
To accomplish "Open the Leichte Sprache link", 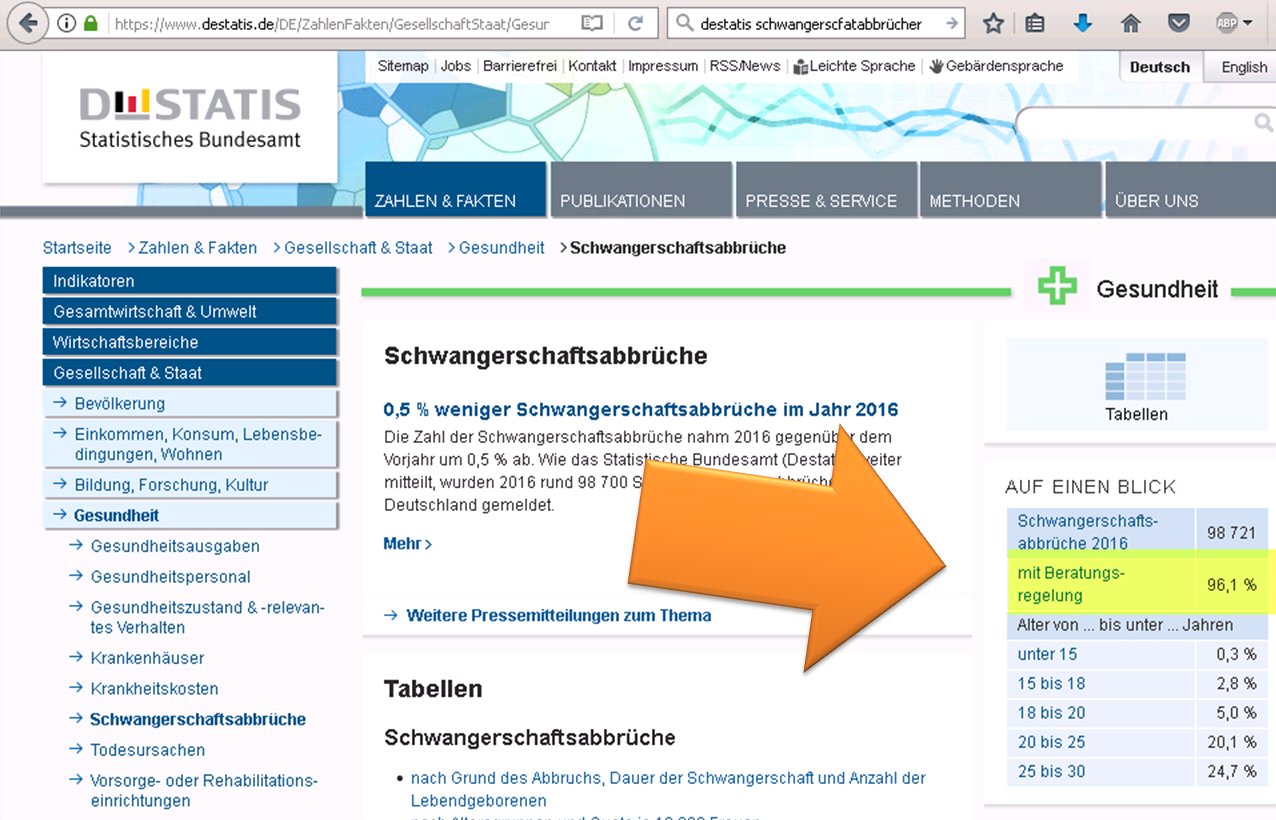I will 855,66.
